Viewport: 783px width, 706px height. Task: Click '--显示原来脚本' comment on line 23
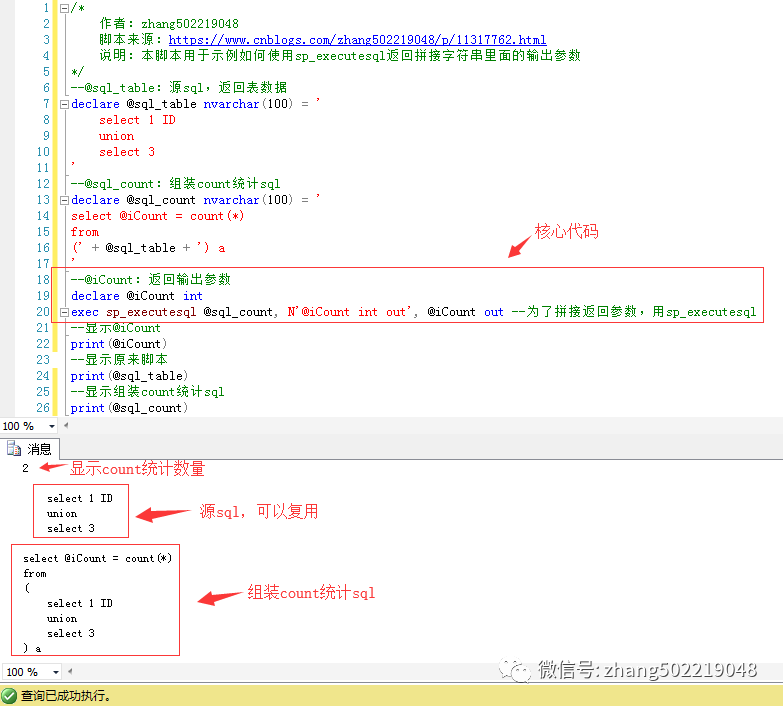coord(119,360)
